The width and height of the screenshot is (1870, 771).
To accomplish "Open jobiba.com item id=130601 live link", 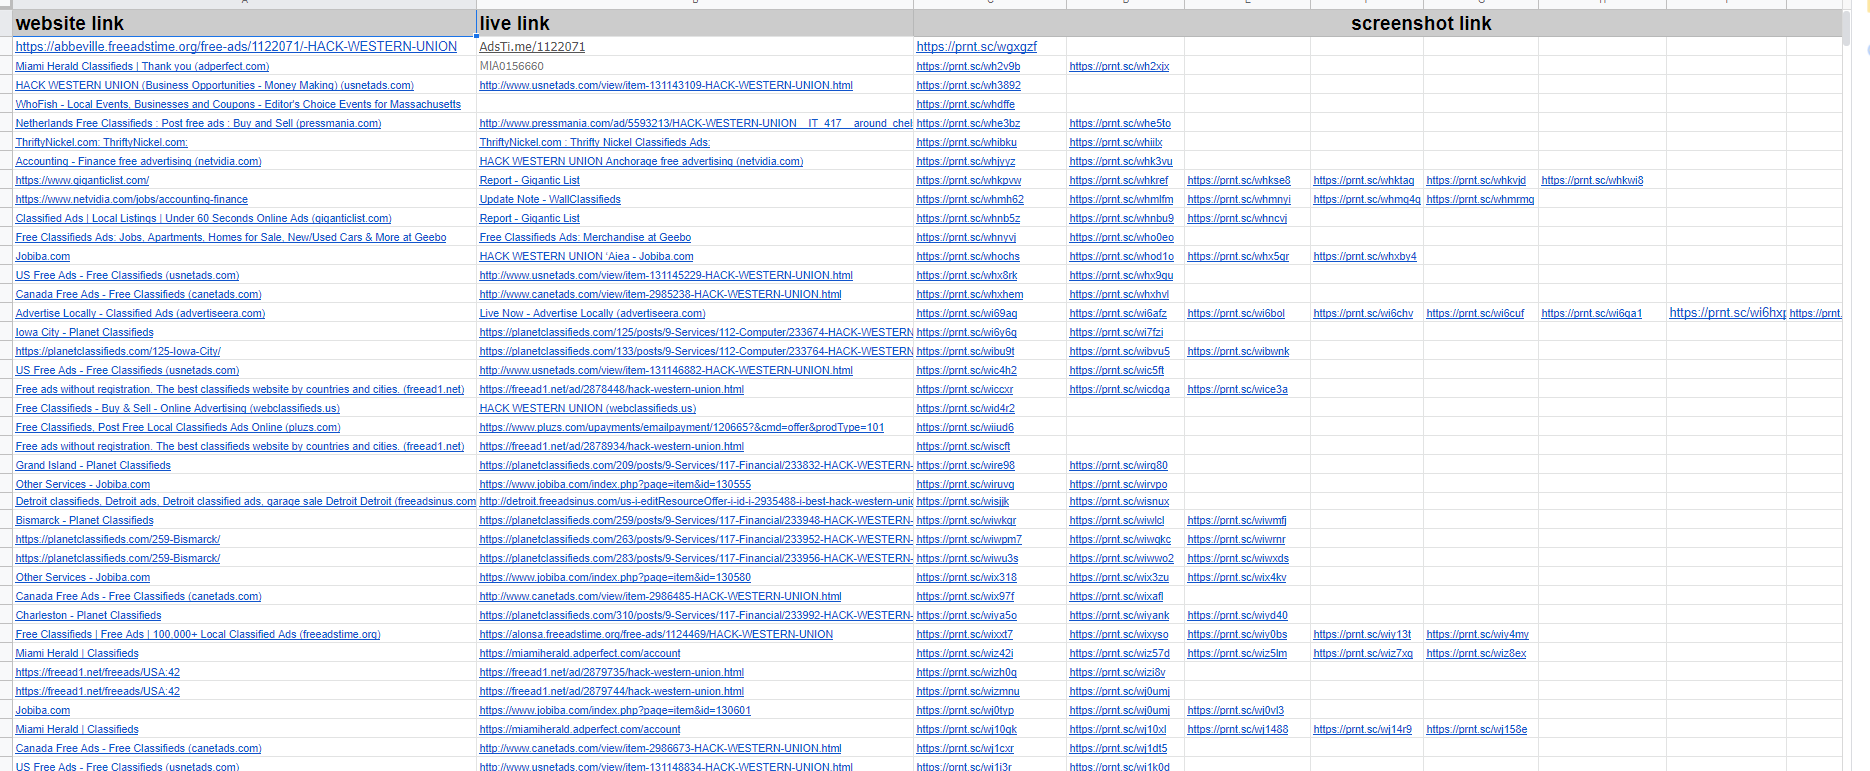I will pos(615,711).
